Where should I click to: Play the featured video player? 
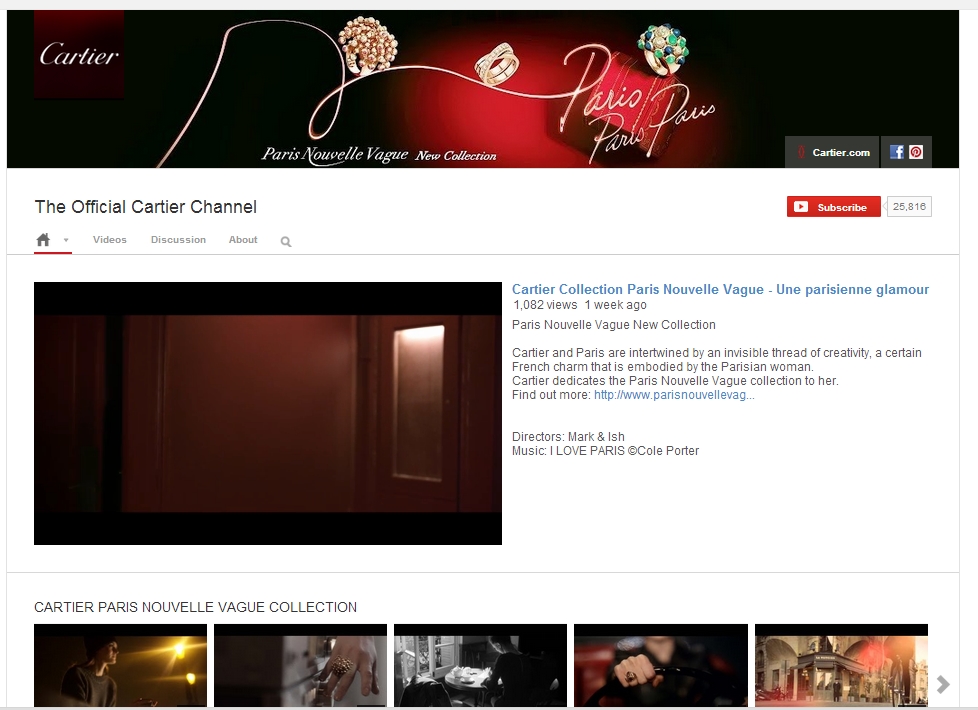coord(268,413)
